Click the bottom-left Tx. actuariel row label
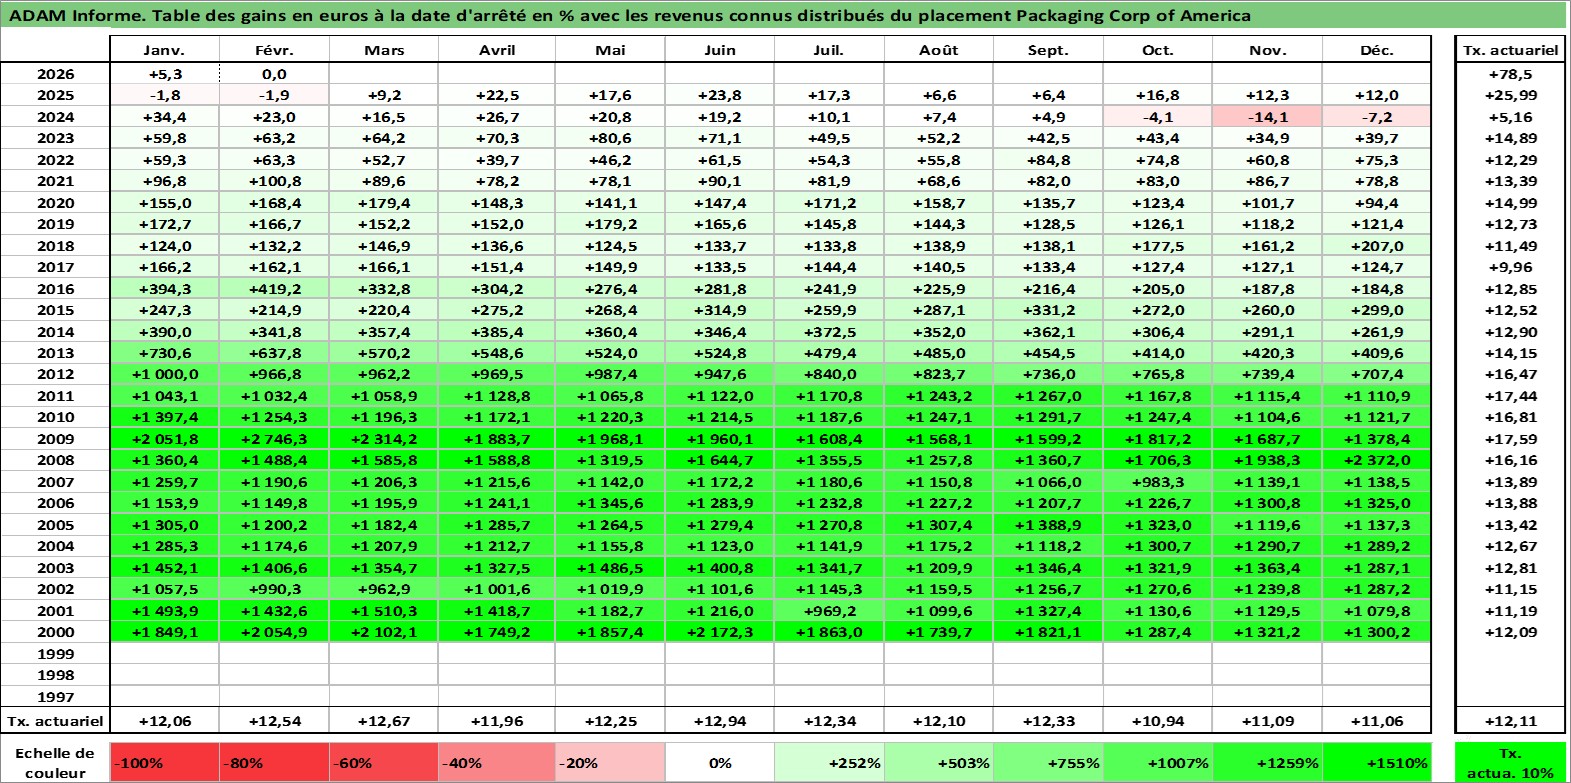Viewport: 1571px width, 783px height. tap(55, 721)
